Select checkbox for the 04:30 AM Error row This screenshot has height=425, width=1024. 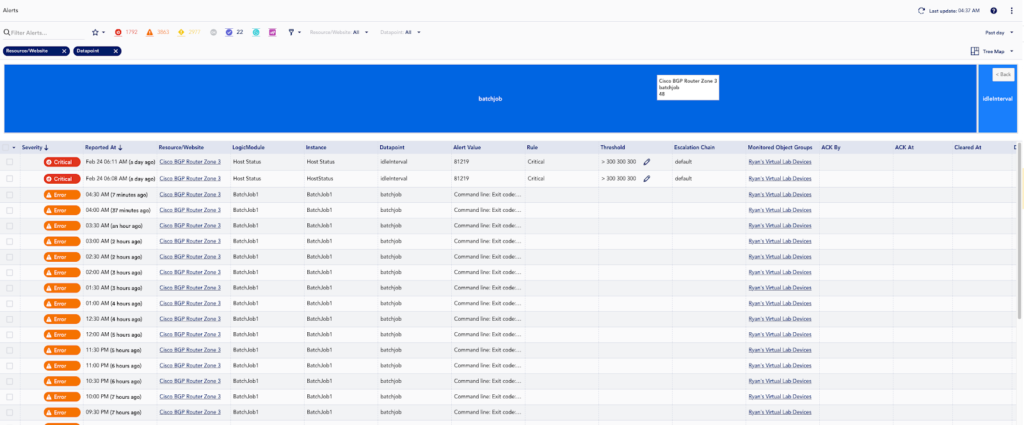pos(9,195)
